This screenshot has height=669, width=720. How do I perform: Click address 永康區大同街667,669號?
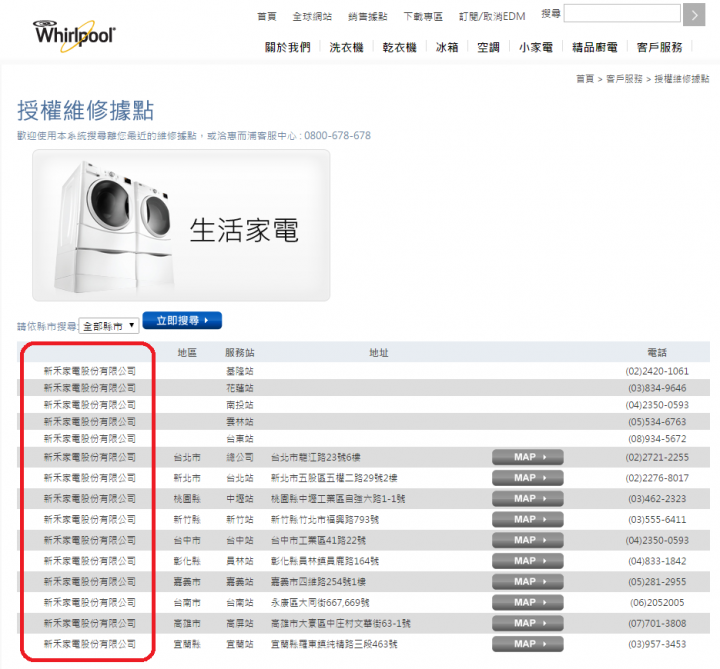click(x=320, y=602)
